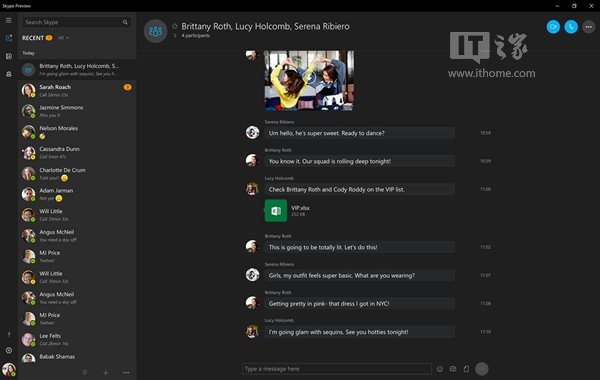Click Adam Jarman's avatar in the contact list

tap(28, 194)
